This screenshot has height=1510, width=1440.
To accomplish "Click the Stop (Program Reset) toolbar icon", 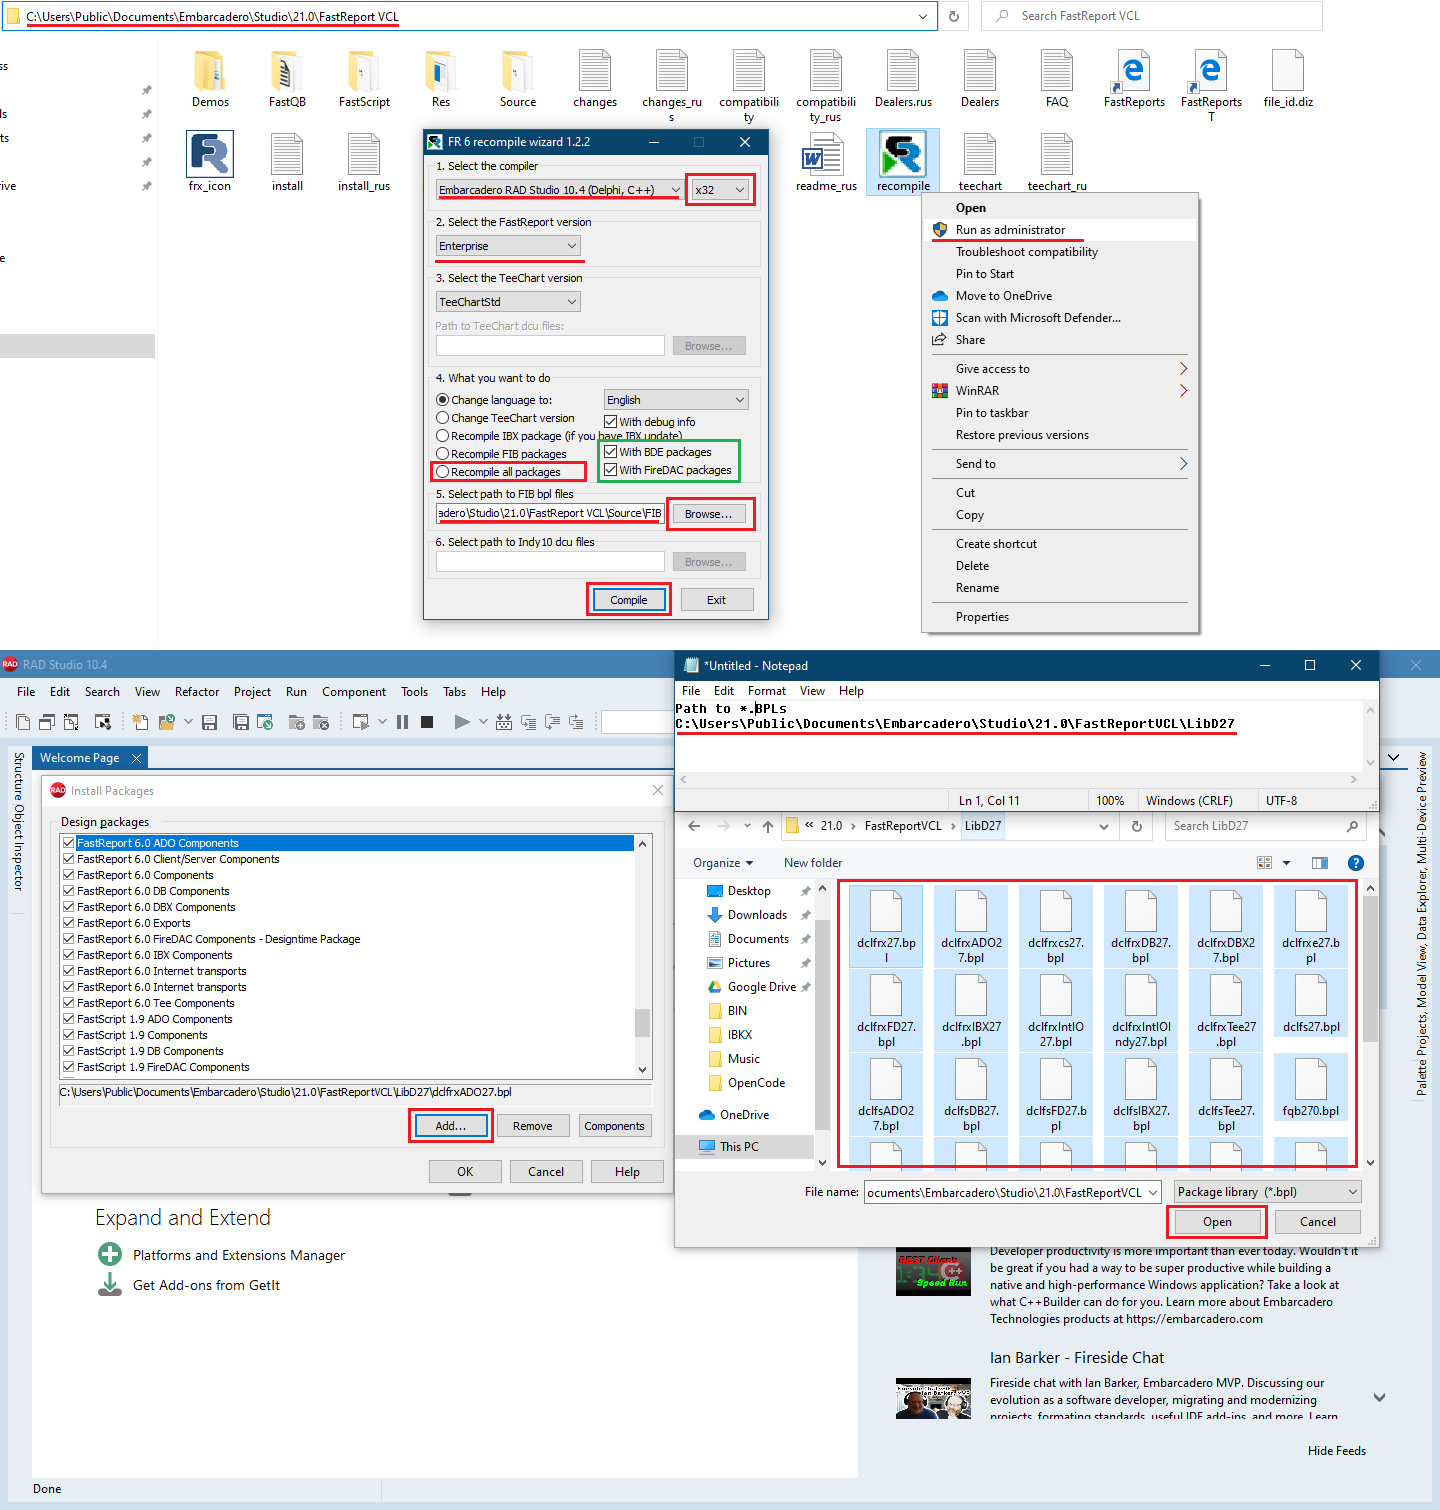I will pos(427,722).
